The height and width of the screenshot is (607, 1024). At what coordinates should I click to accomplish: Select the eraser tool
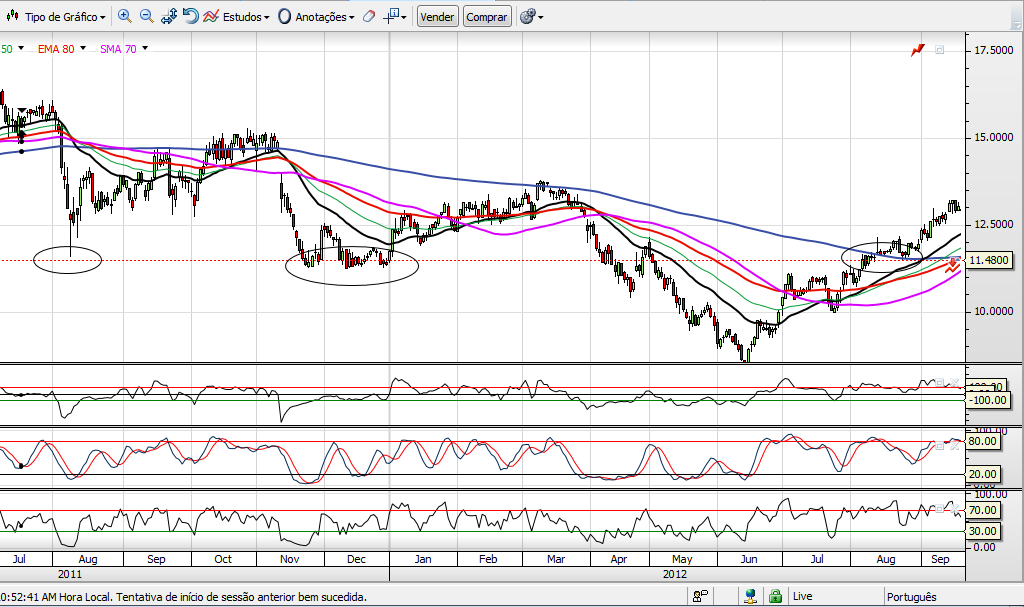pyautogui.click(x=369, y=16)
